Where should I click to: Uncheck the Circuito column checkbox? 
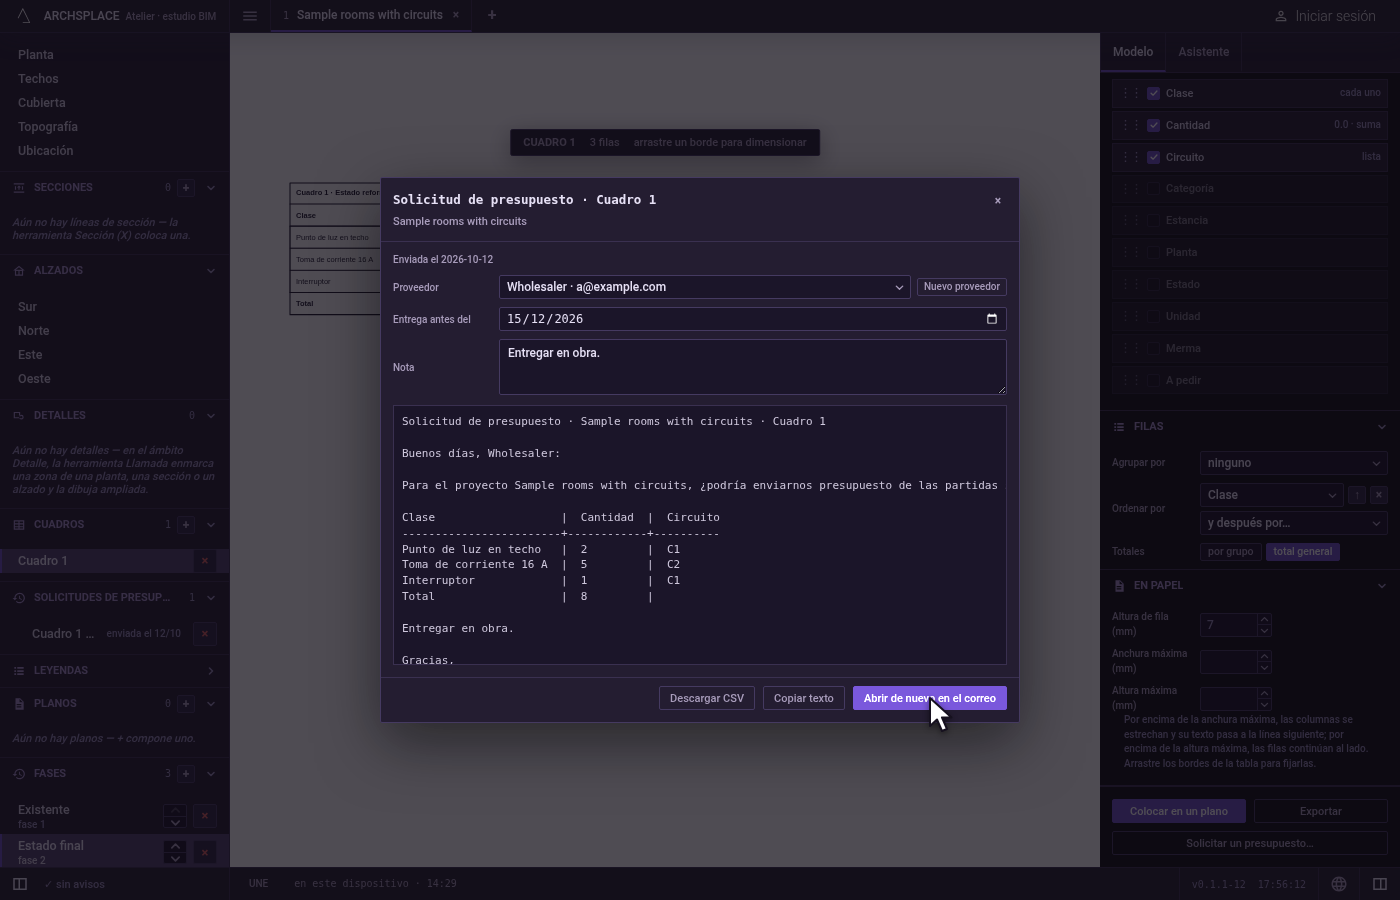click(x=1154, y=157)
